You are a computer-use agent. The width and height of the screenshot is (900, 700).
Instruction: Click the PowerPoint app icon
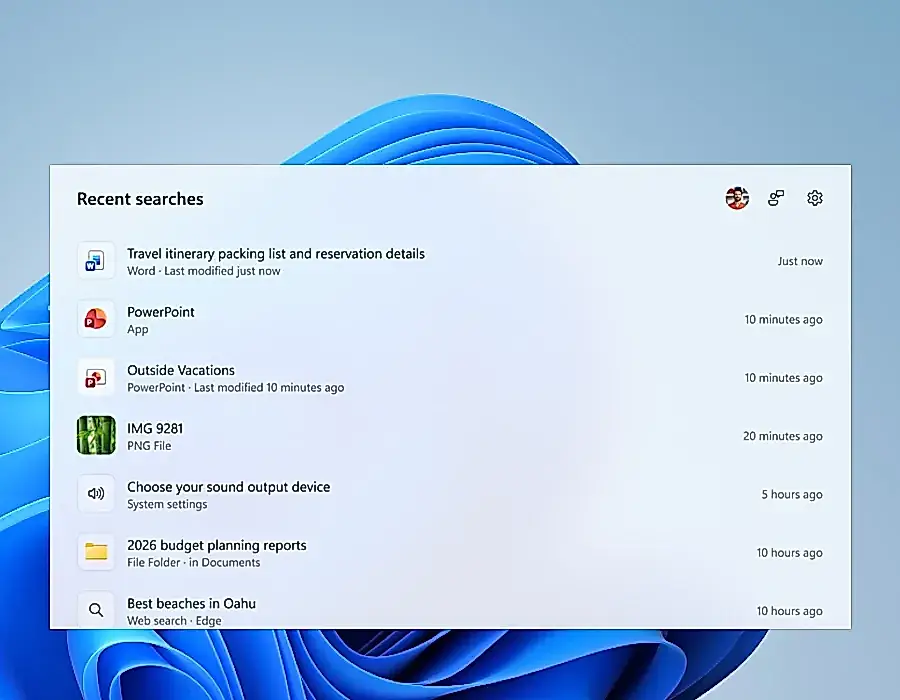pos(96,319)
